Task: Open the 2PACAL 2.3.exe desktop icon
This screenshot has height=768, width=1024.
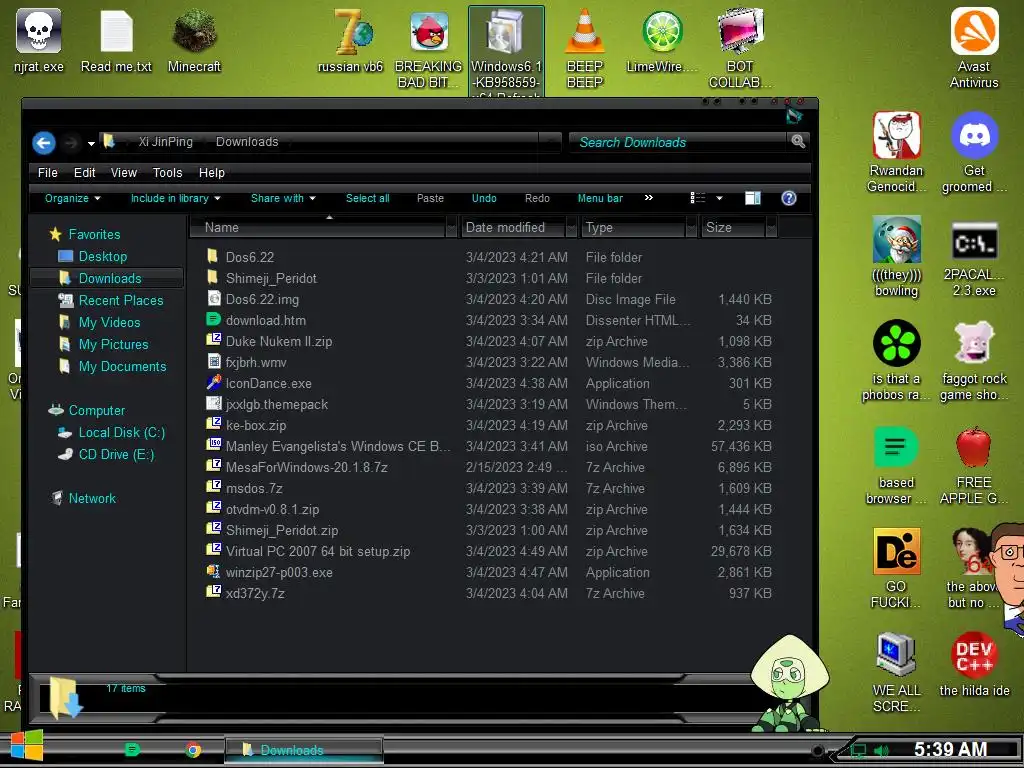Action: 974,257
